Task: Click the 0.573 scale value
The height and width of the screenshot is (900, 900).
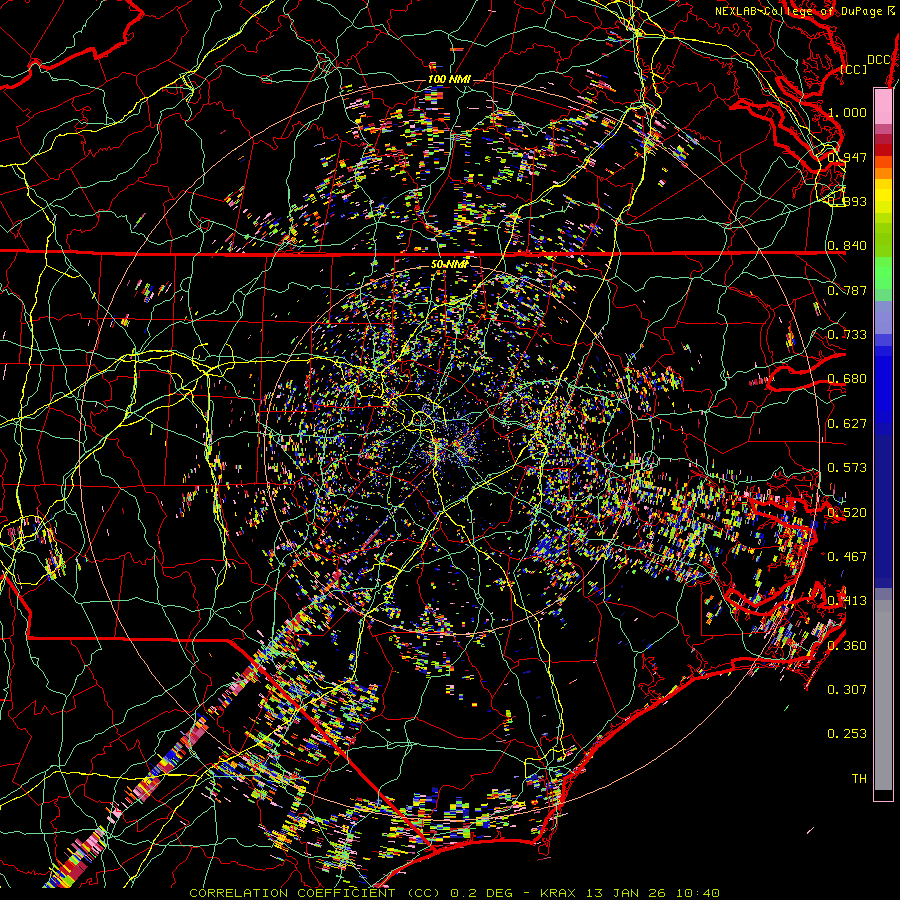Action: (x=848, y=468)
